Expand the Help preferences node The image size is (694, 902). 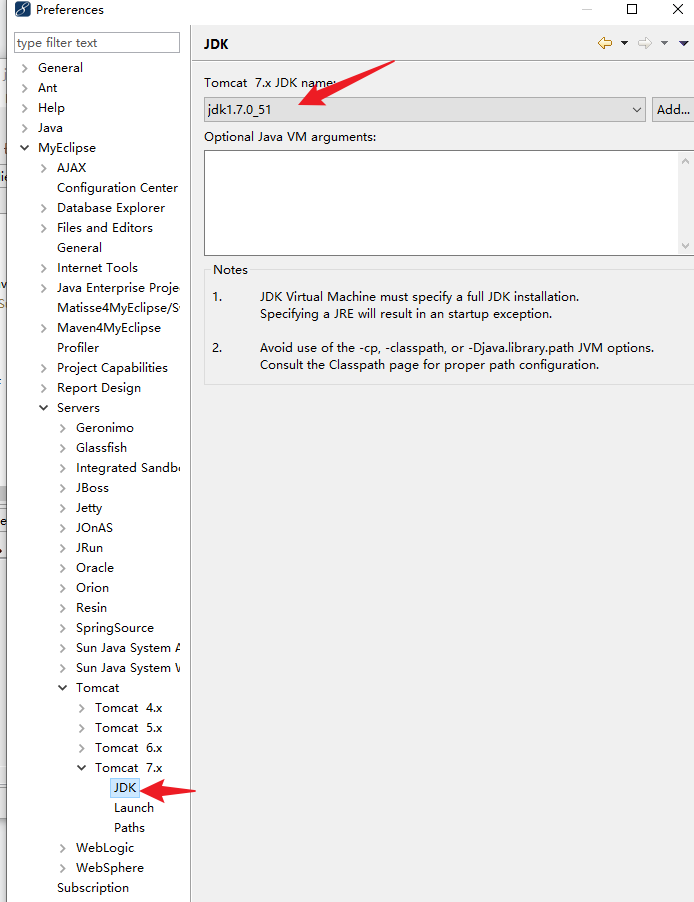25,108
